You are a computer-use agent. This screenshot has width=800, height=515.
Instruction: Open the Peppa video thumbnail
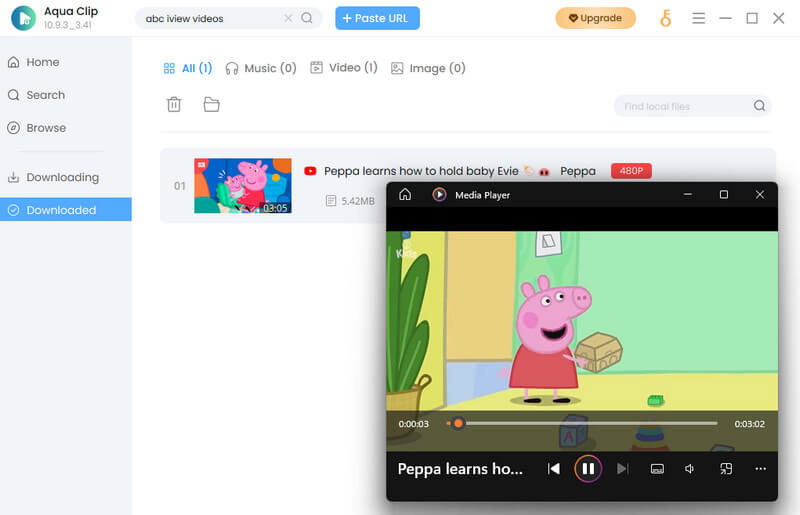243,186
